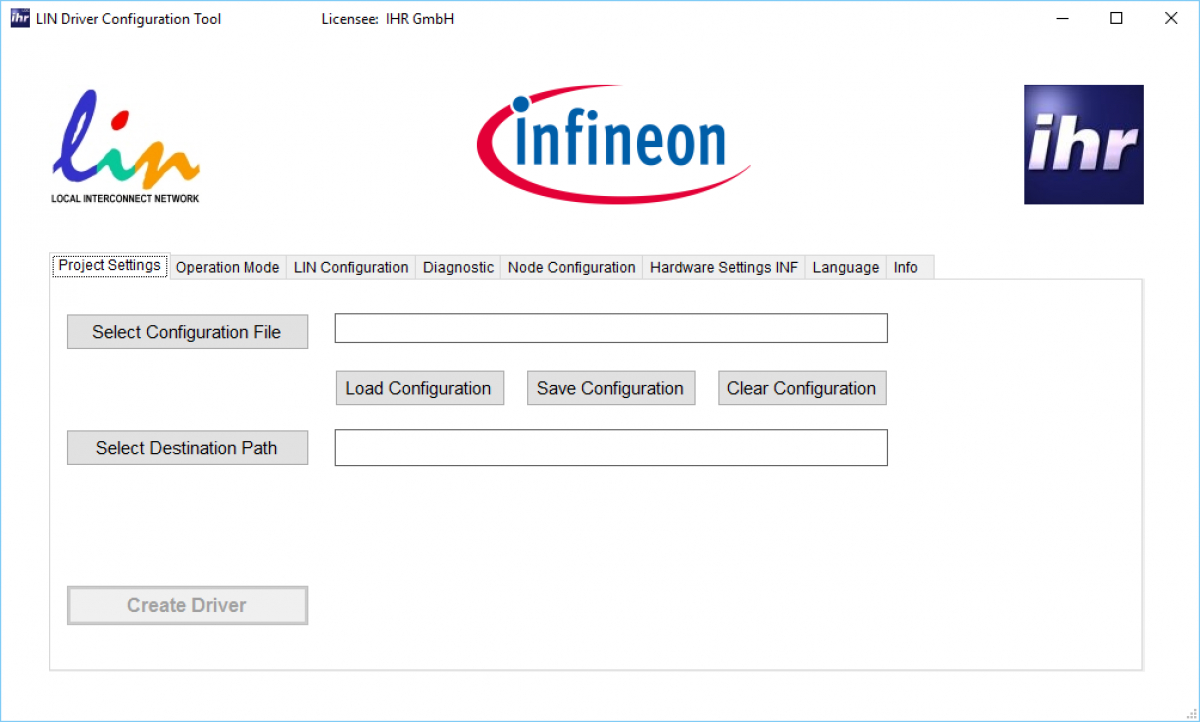The height and width of the screenshot is (722, 1200).
Task: Open the Operation Mode tab
Action: [227, 268]
